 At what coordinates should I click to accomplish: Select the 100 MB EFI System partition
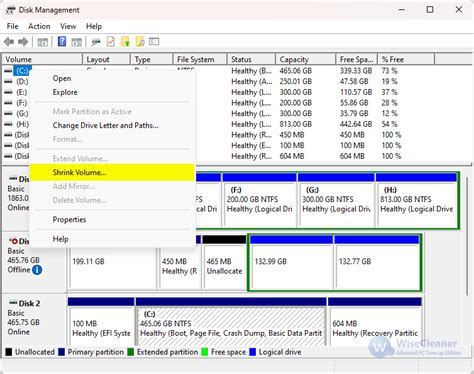[101, 322]
